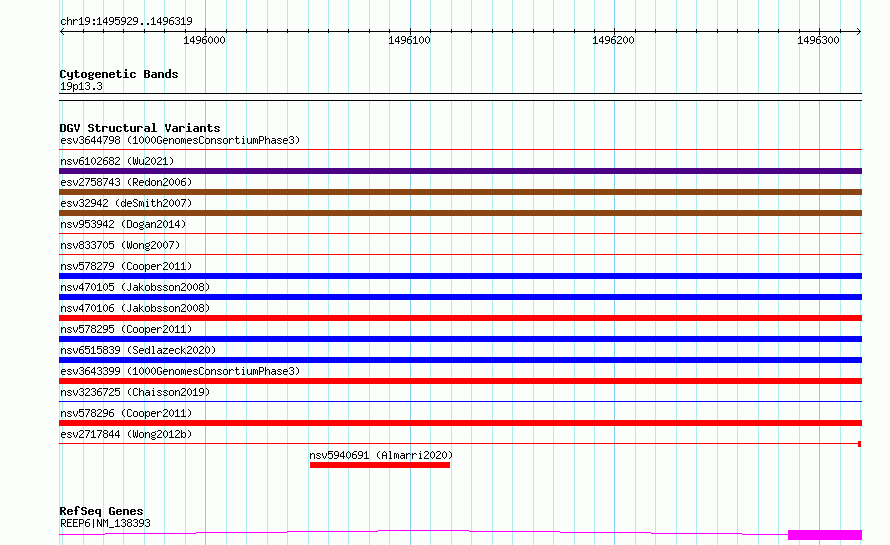Click ruler tick label 1496100
This screenshot has height=545, width=890.
[409, 40]
